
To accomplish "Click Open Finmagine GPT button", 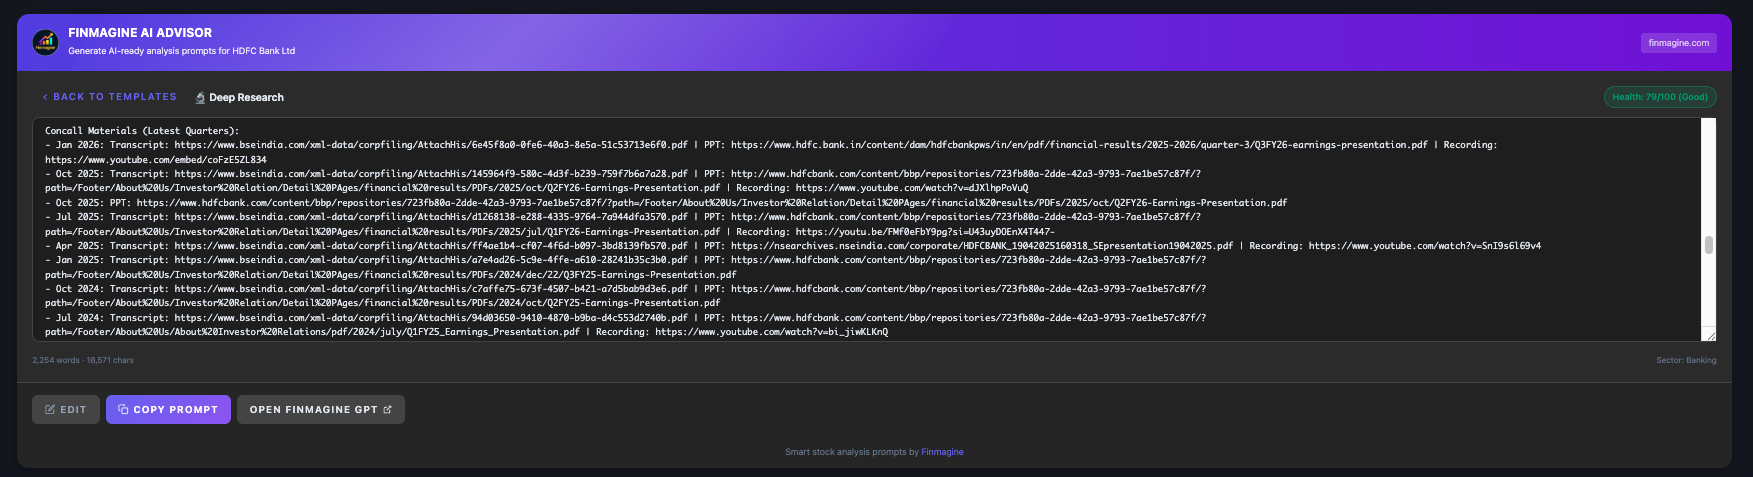I will (321, 409).
